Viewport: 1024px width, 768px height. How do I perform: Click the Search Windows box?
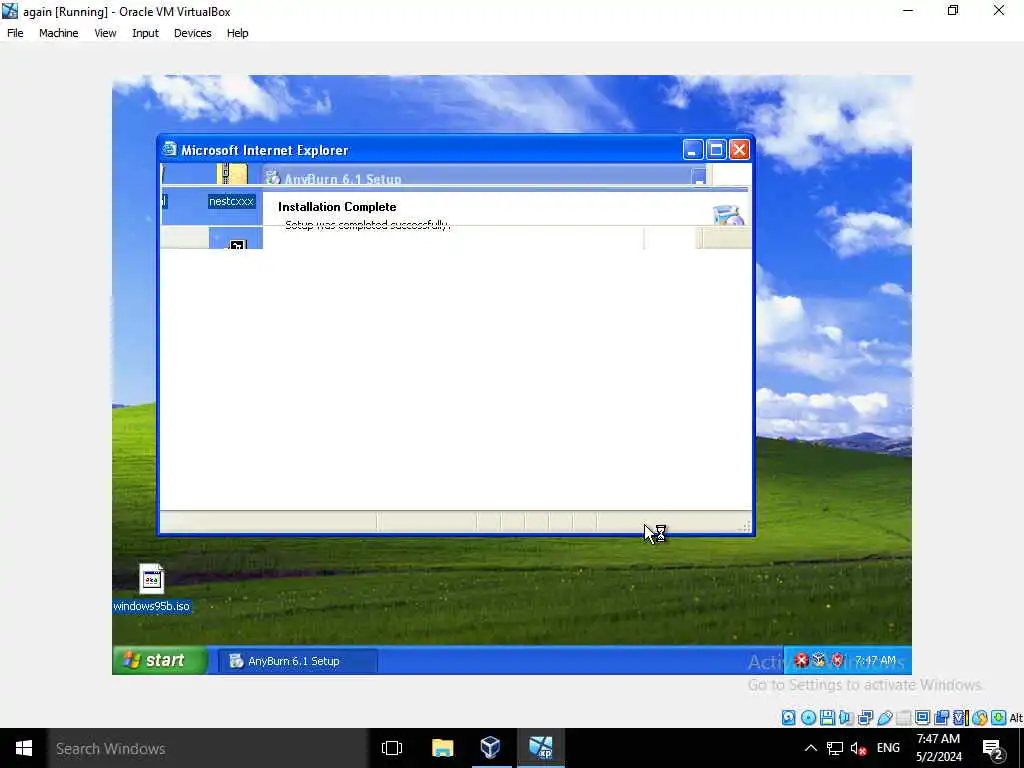[208, 748]
